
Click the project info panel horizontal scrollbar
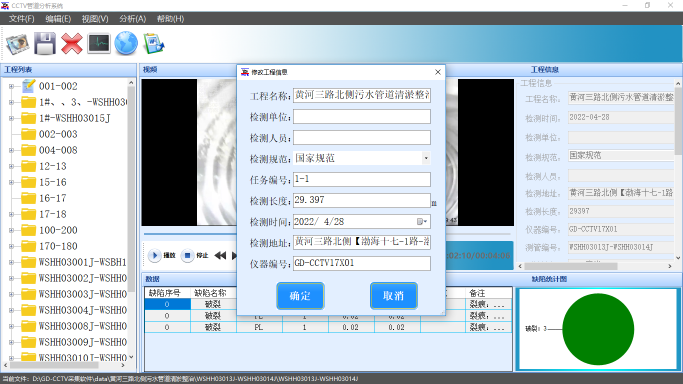point(571,266)
